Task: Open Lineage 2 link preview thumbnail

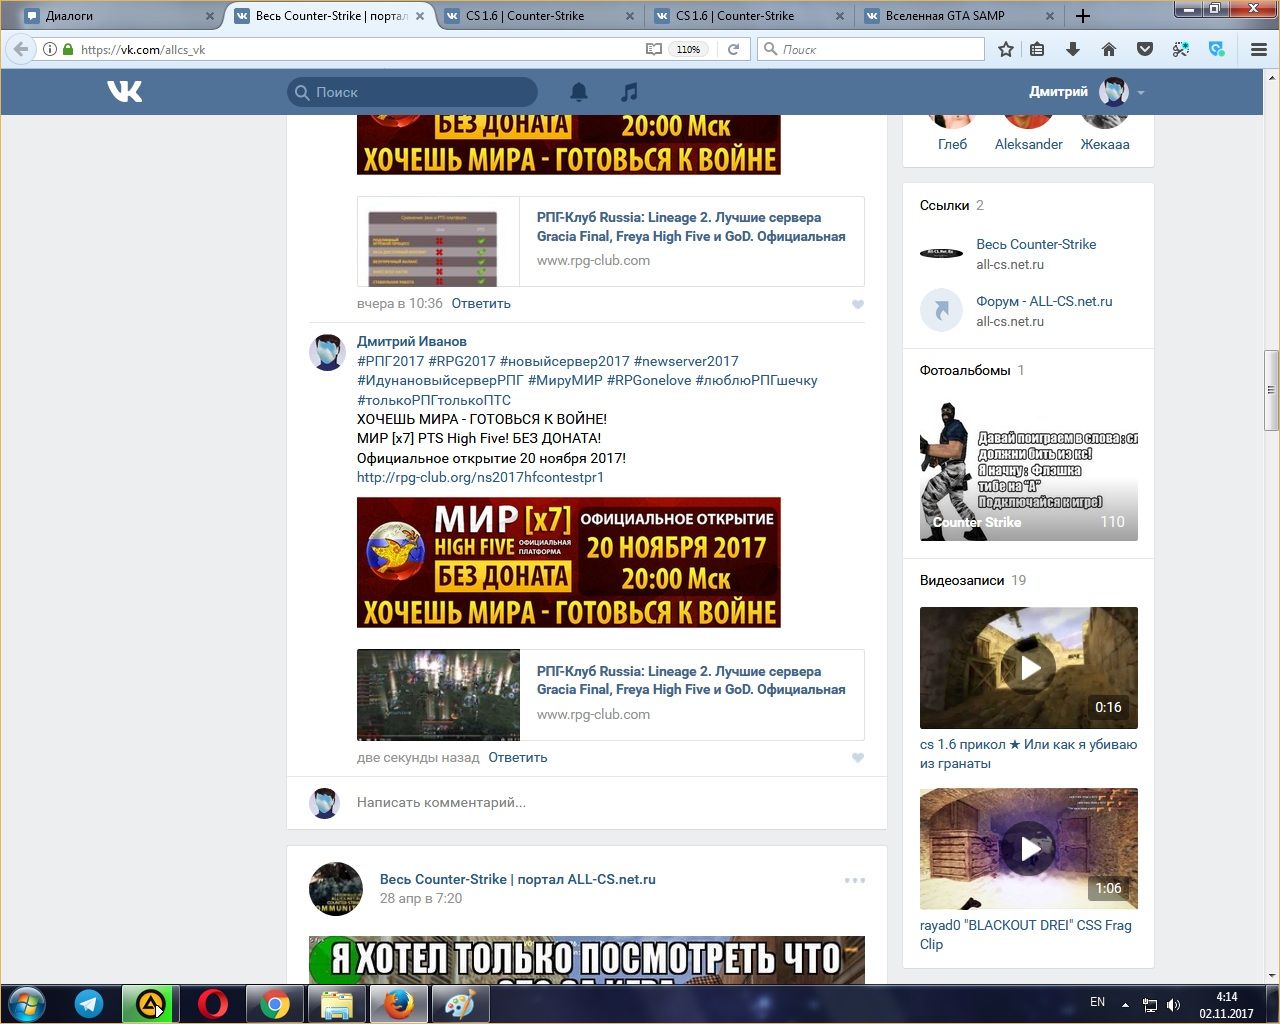Action: point(439,695)
